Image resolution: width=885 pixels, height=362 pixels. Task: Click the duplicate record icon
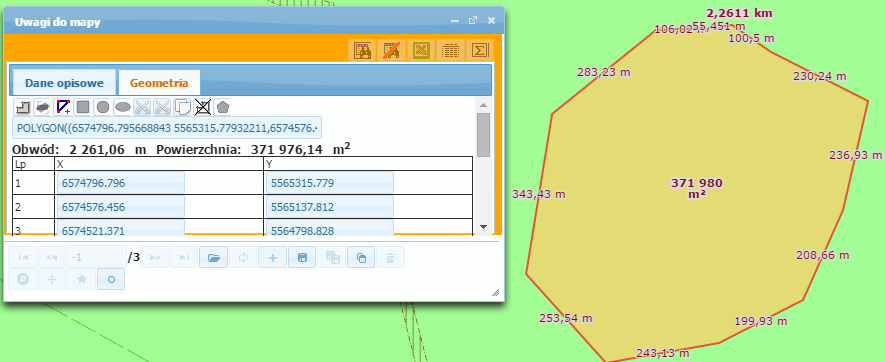coord(361,258)
